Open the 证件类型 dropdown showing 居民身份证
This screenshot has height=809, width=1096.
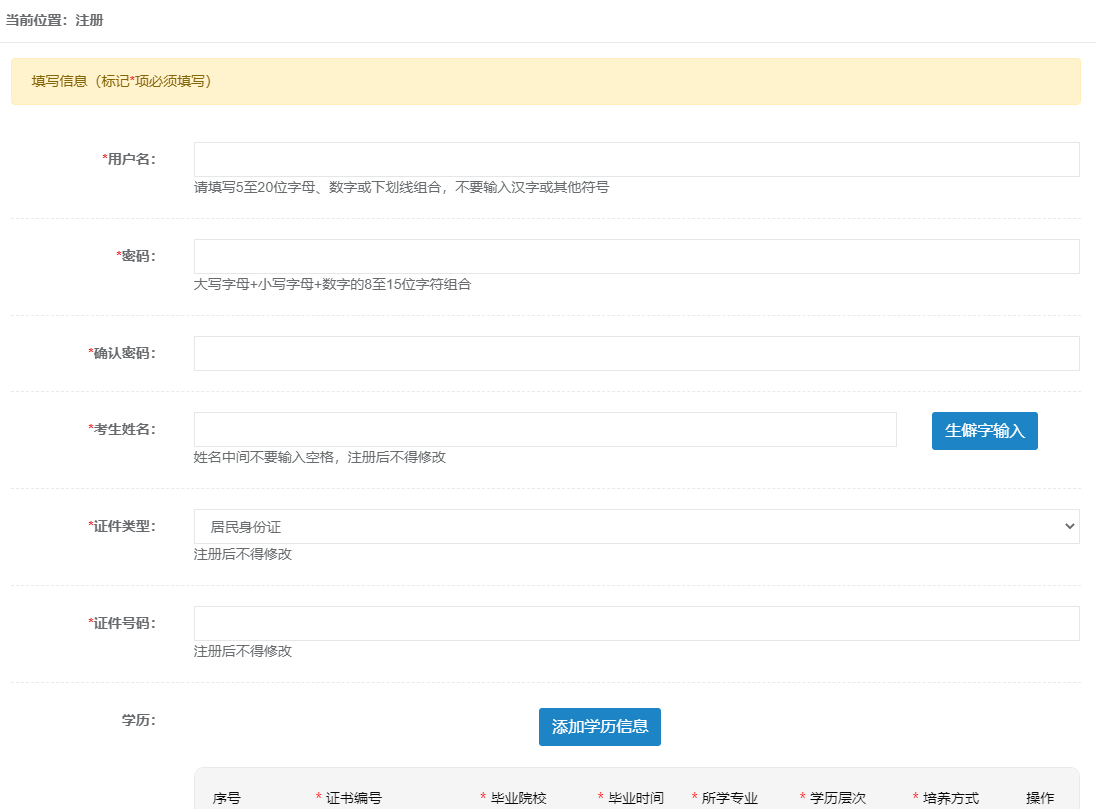point(636,527)
